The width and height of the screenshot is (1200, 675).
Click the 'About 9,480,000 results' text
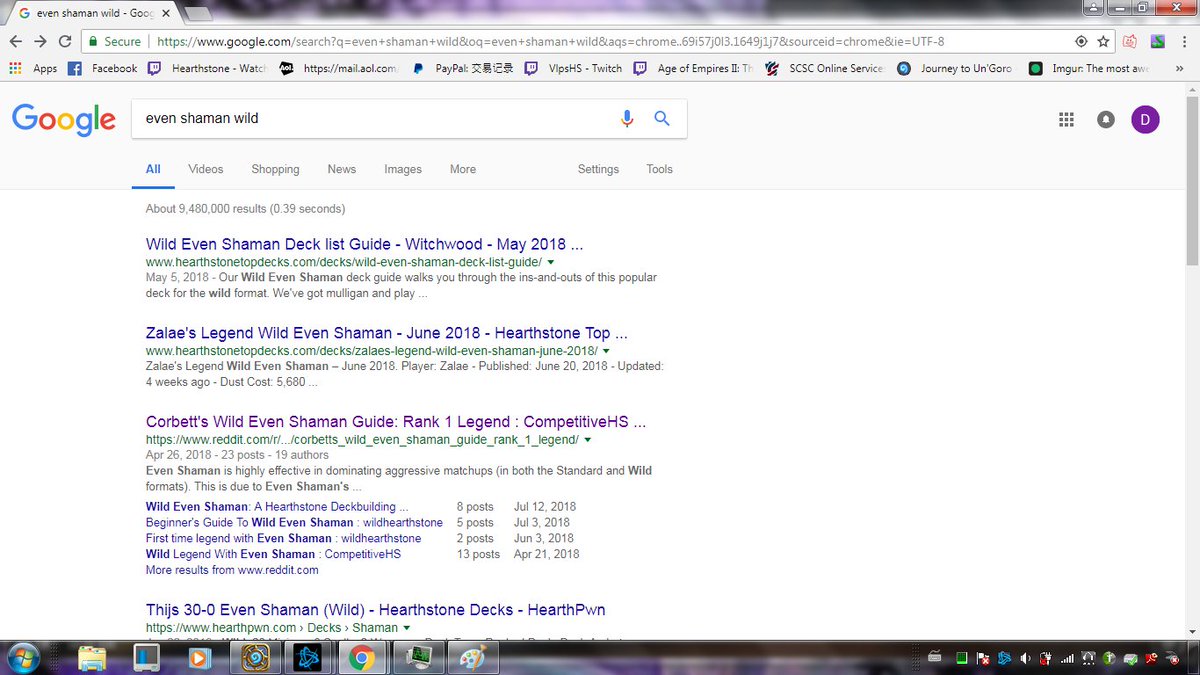tap(245, 209)
